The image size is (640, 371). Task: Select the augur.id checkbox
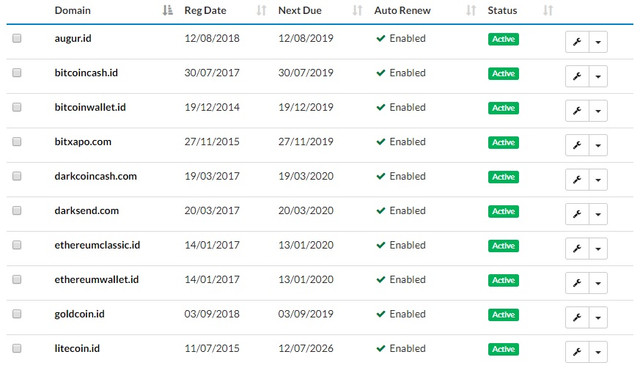point(17,38)
